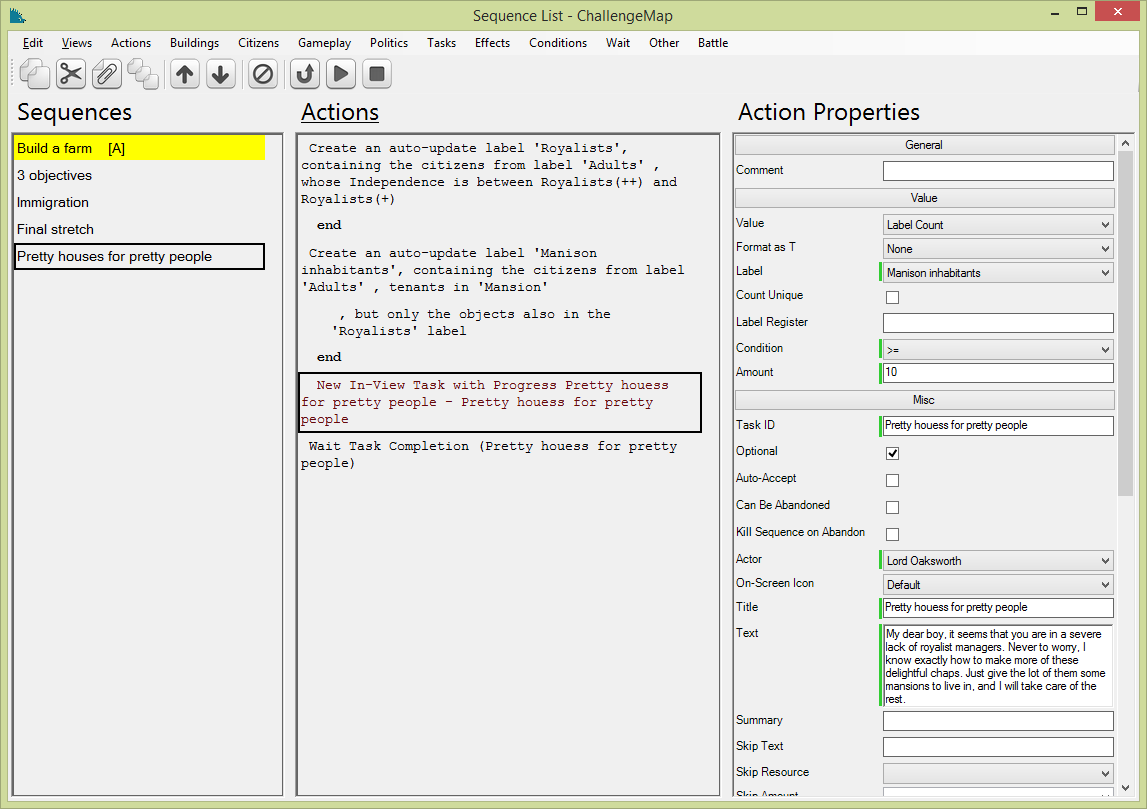The width and height of the screenshot is (1147, 809).
Task: Open the Battle menu
Action: (x=712, y=42)
